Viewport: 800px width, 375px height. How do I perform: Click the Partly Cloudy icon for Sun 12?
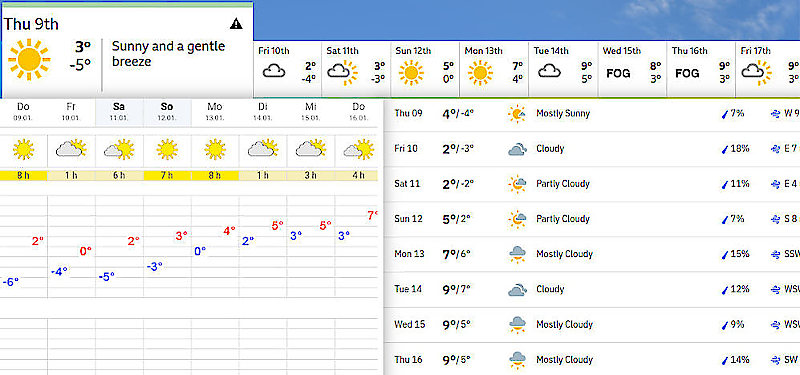517,219
